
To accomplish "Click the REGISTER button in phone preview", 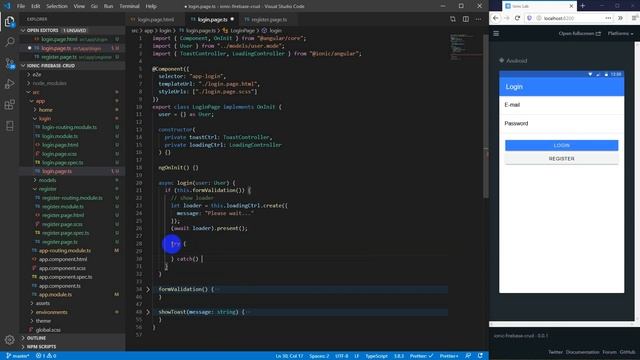I will click(x=561, y=158).
